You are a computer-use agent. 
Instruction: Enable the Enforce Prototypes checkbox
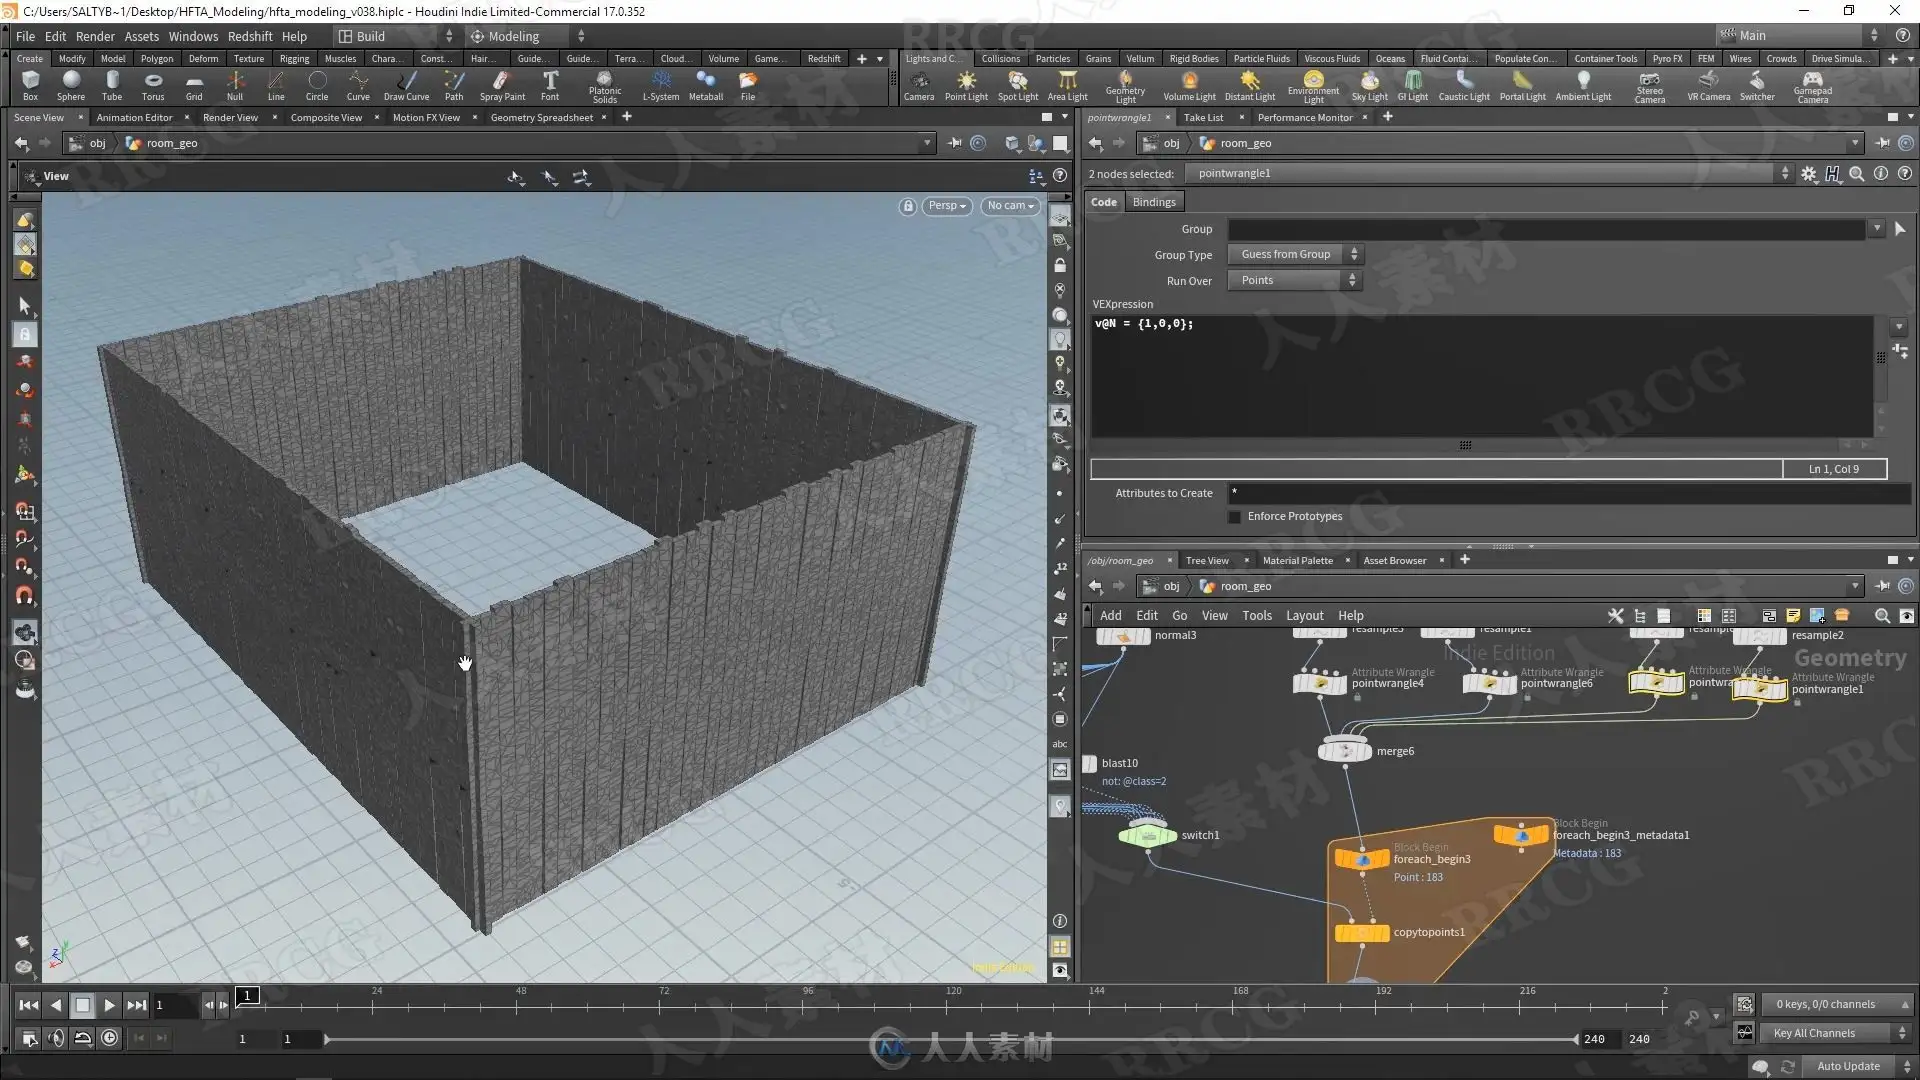tap(1234, 517)
